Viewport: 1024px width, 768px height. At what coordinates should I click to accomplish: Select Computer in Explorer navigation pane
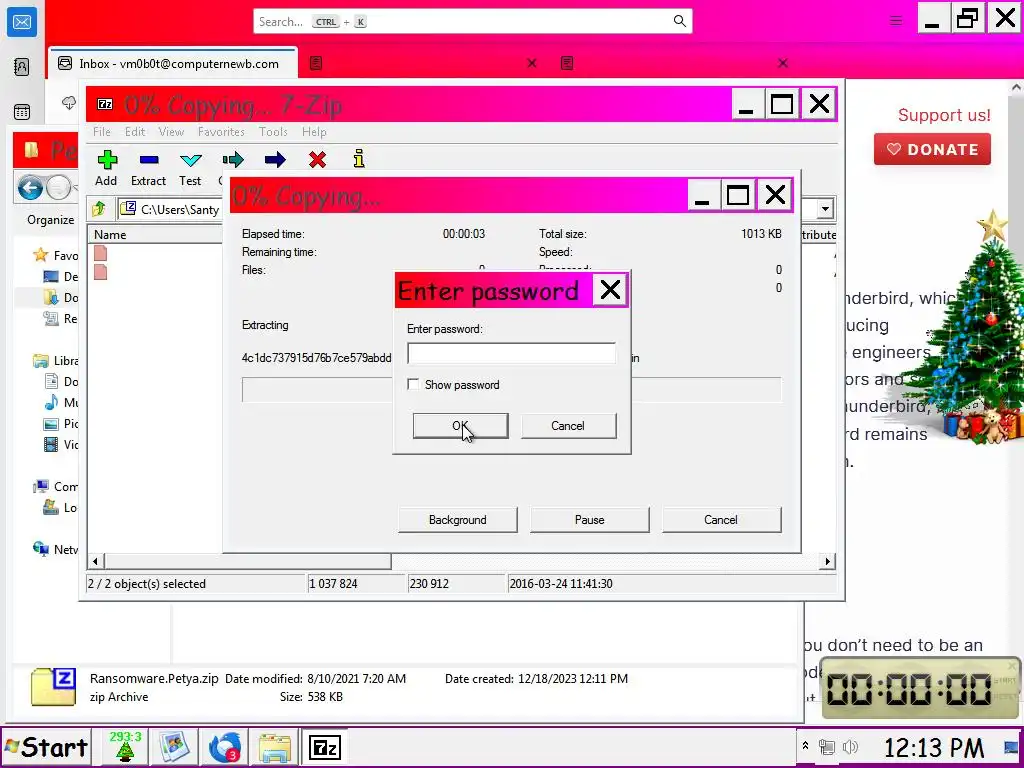tap(56, 487)
